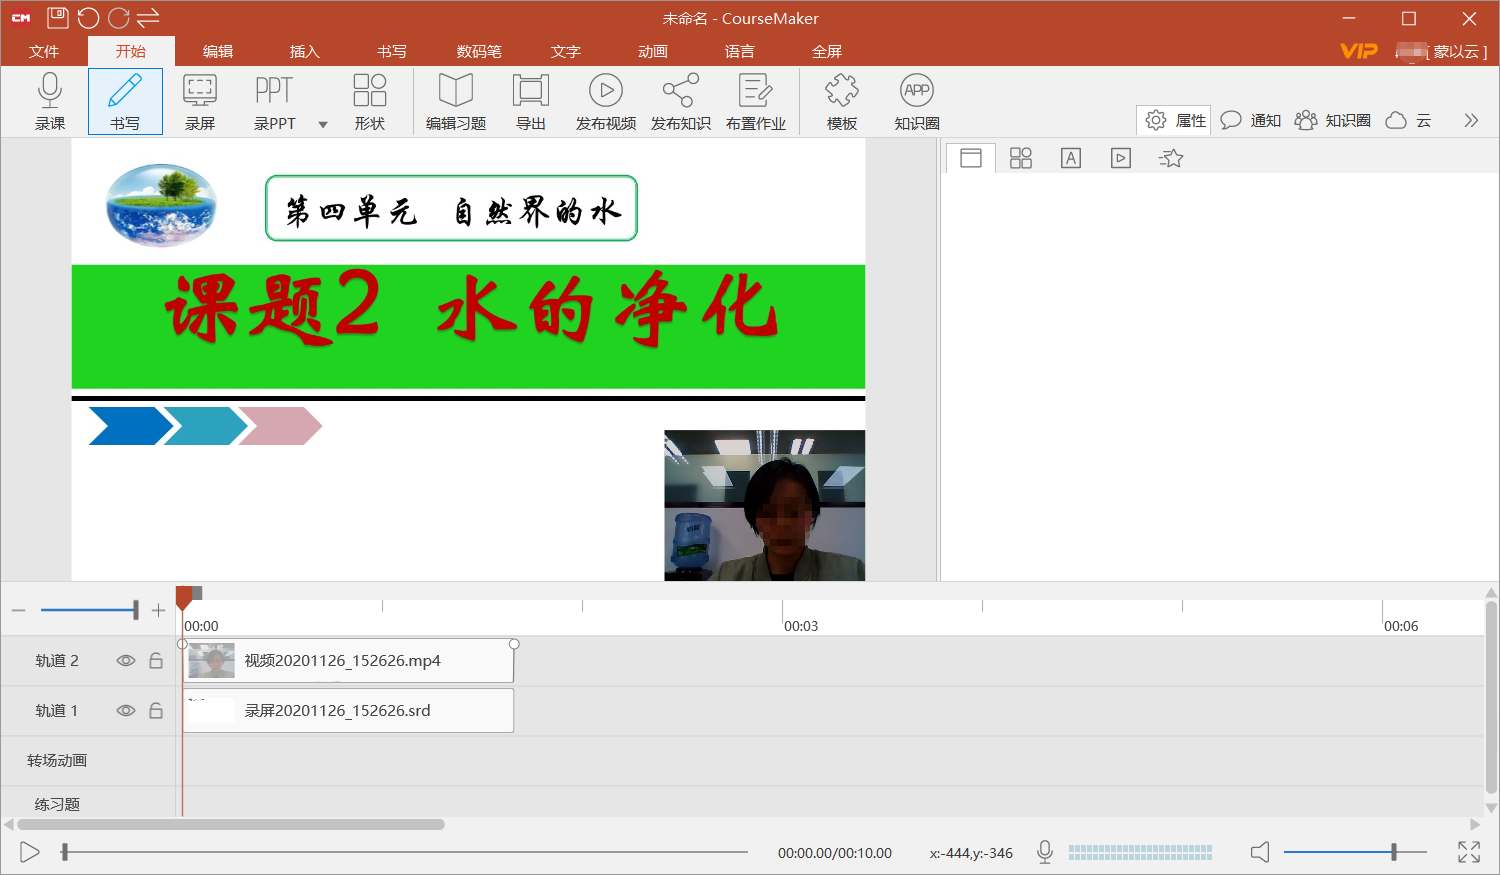Open the star effects panel icon

tap(1171, 158)
